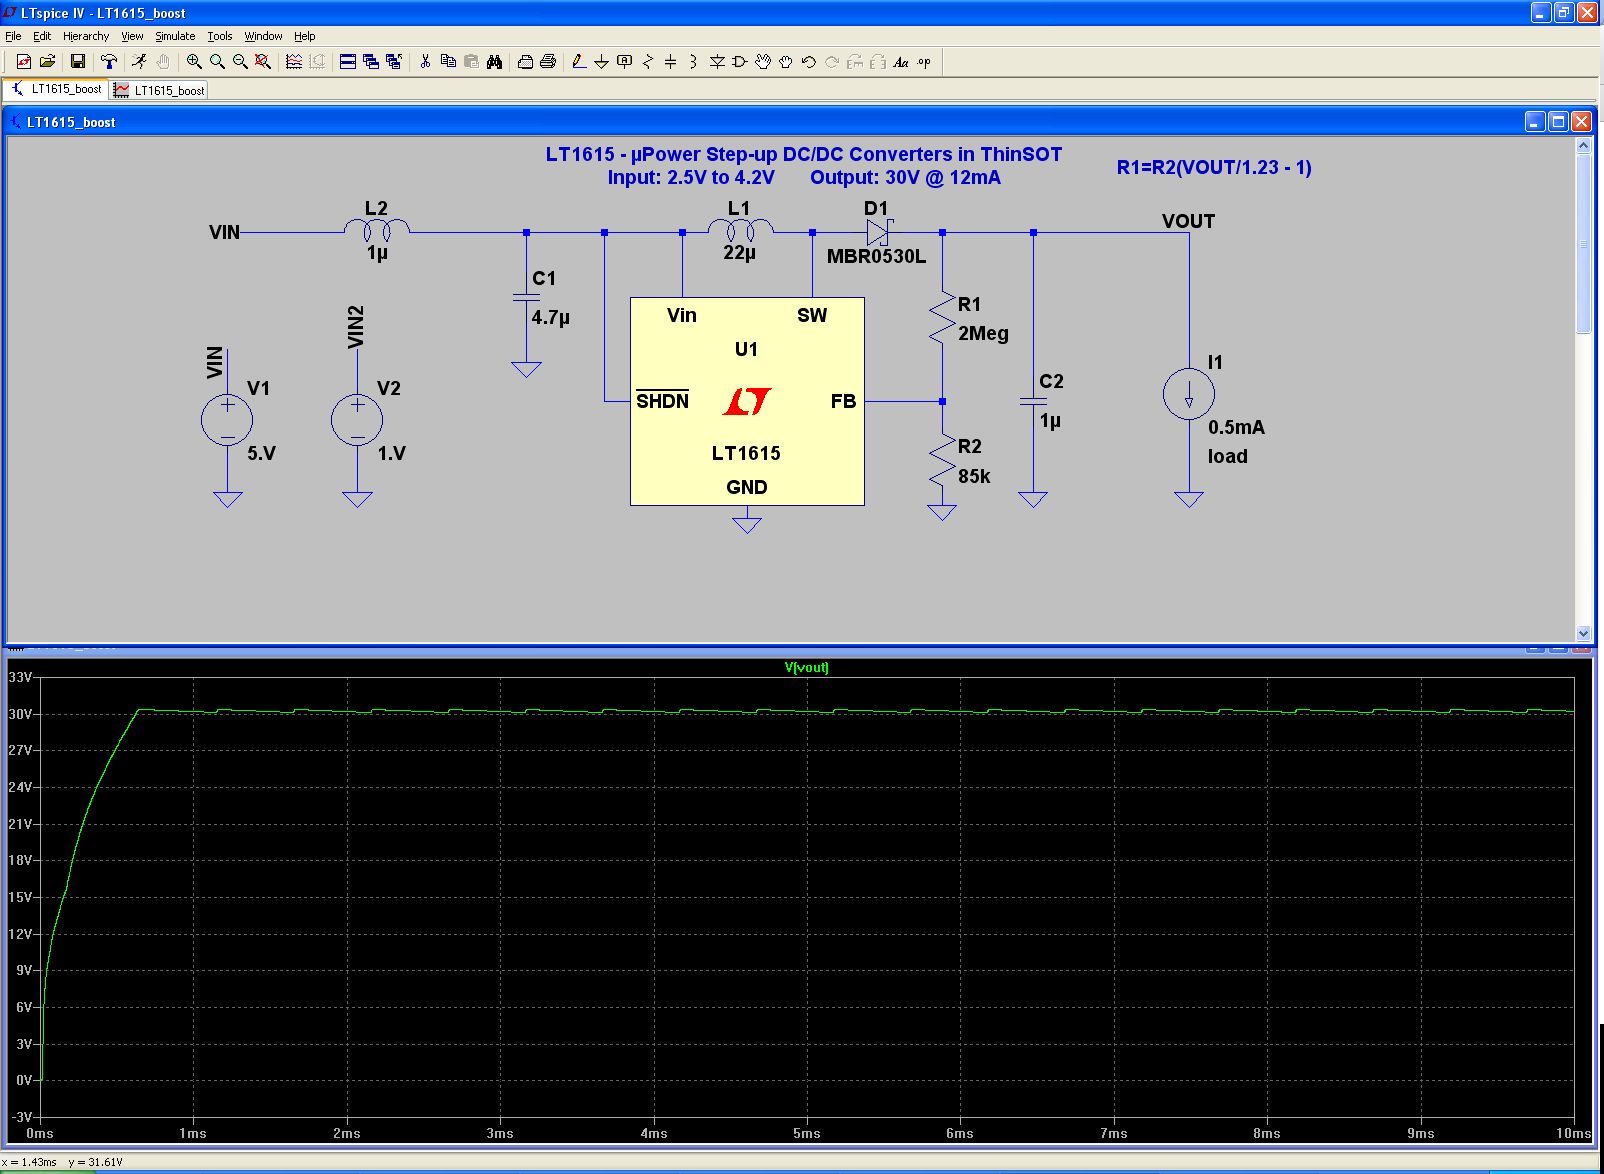
Task: Open component chooser gate icon
Action: pyautogui.click(x=740, y=62)
